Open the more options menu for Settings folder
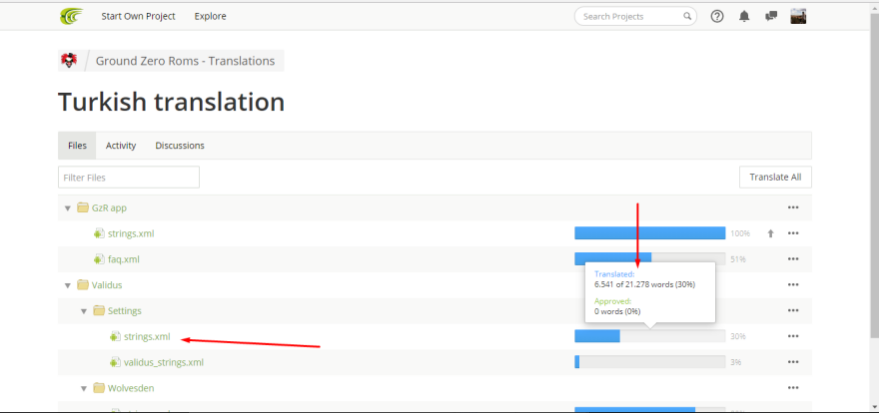 point(793,311)
